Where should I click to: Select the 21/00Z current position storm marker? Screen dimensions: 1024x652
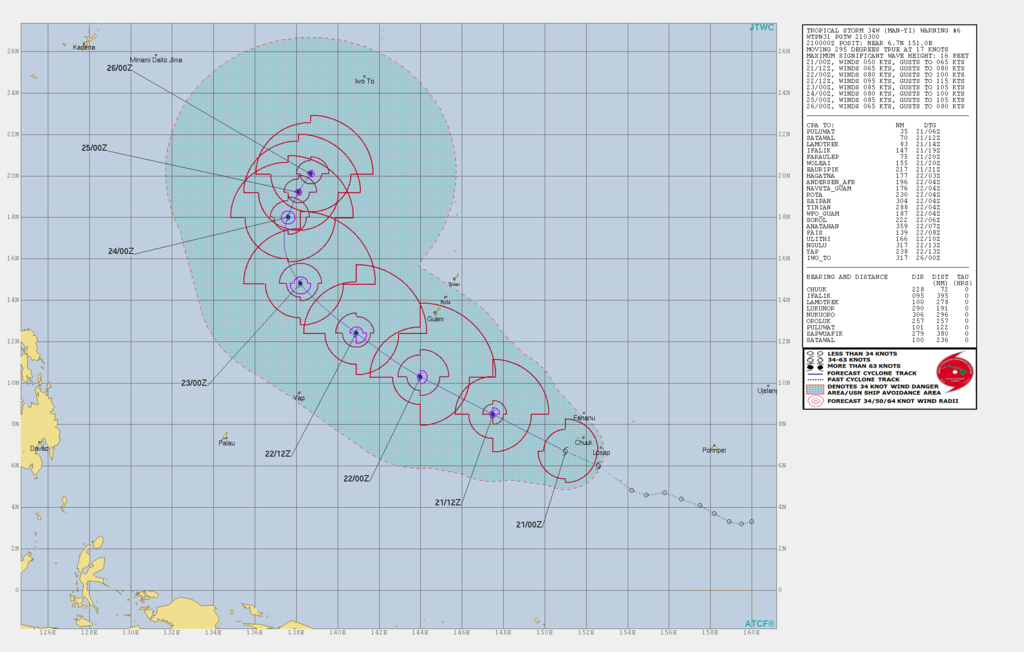[566, 451]
